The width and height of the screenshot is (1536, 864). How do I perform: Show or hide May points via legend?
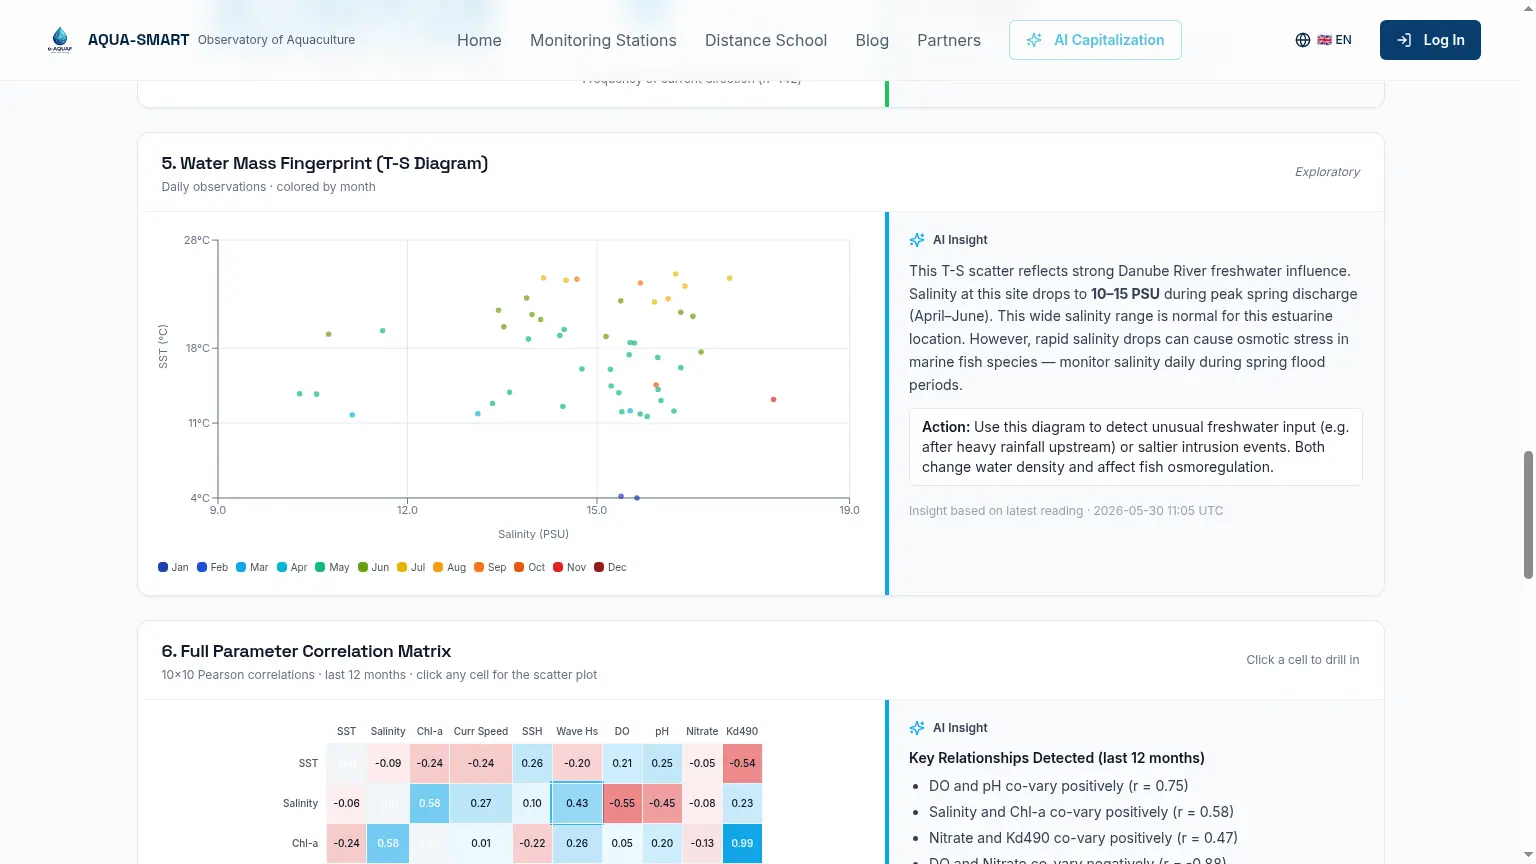coord(332,567)
